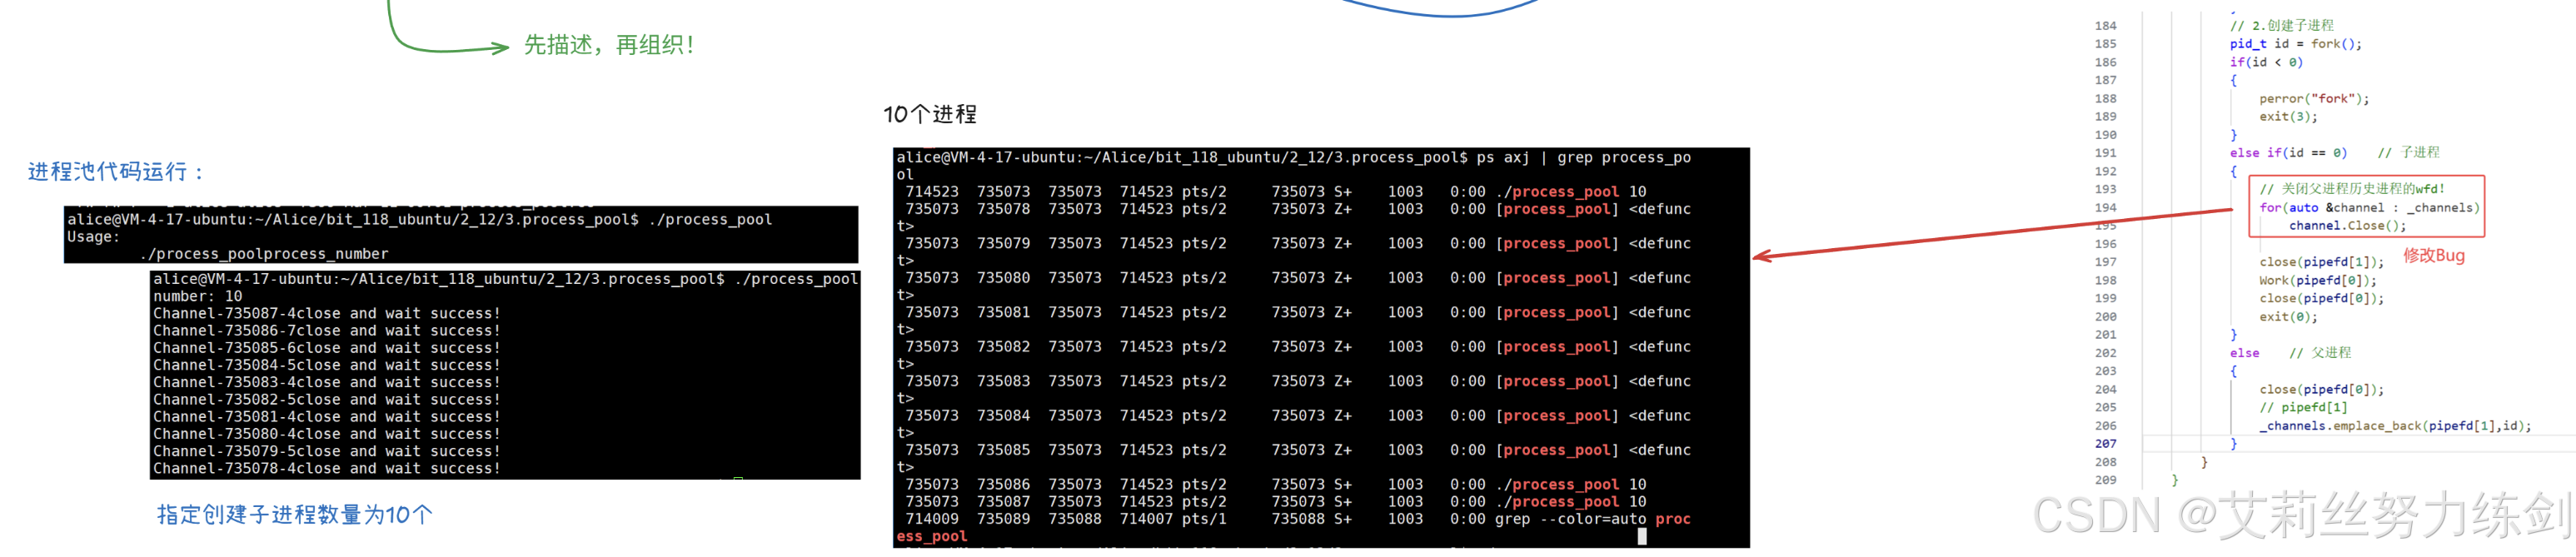Image resolution: width=2576 pixels, height=557 pixels.
Task: Click 'Channel-735083-4close and wait success!' line
Action: [327, 382]
